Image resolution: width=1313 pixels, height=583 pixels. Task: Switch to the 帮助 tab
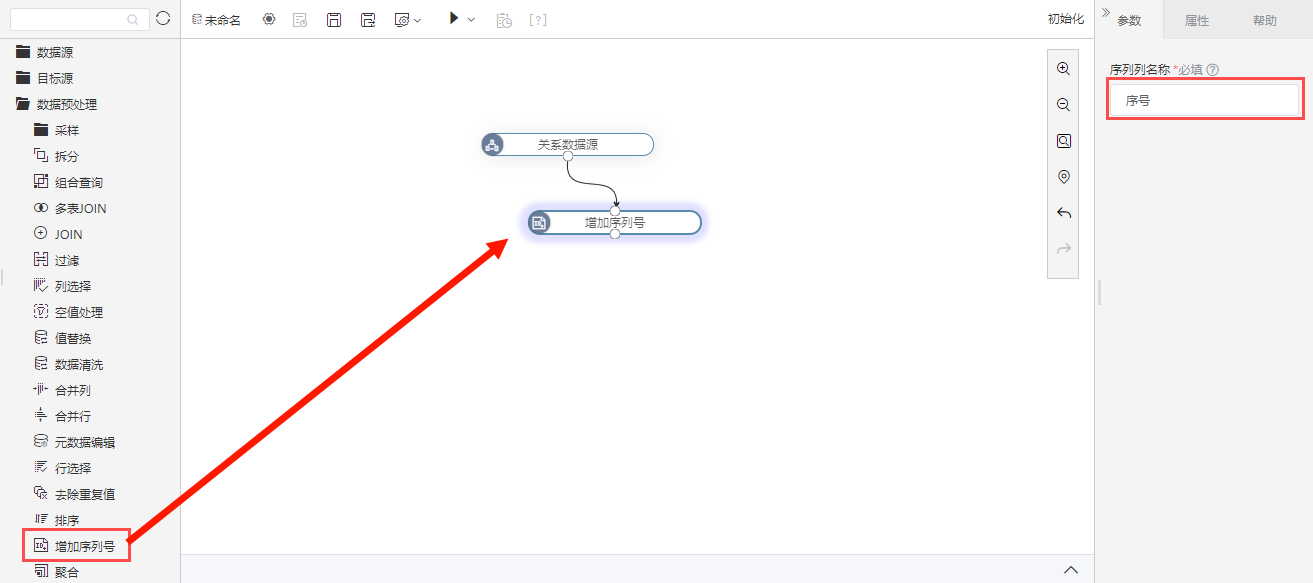click(x=1265, y=20)
